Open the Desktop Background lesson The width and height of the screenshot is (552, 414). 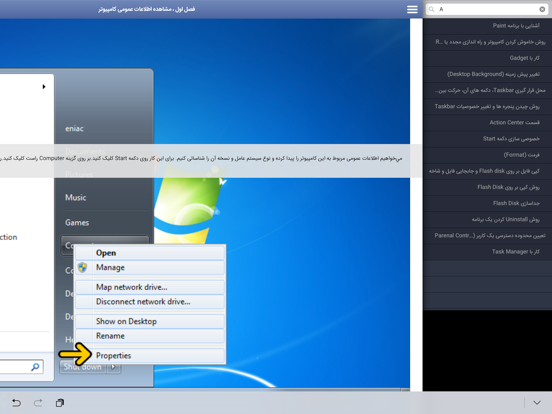487,74
